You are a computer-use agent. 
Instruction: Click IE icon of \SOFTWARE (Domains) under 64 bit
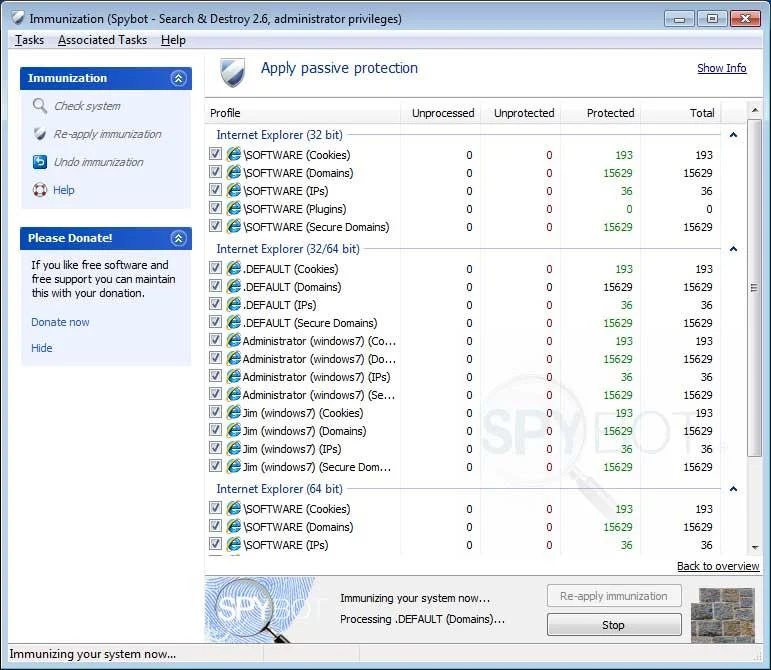[234, 526]
